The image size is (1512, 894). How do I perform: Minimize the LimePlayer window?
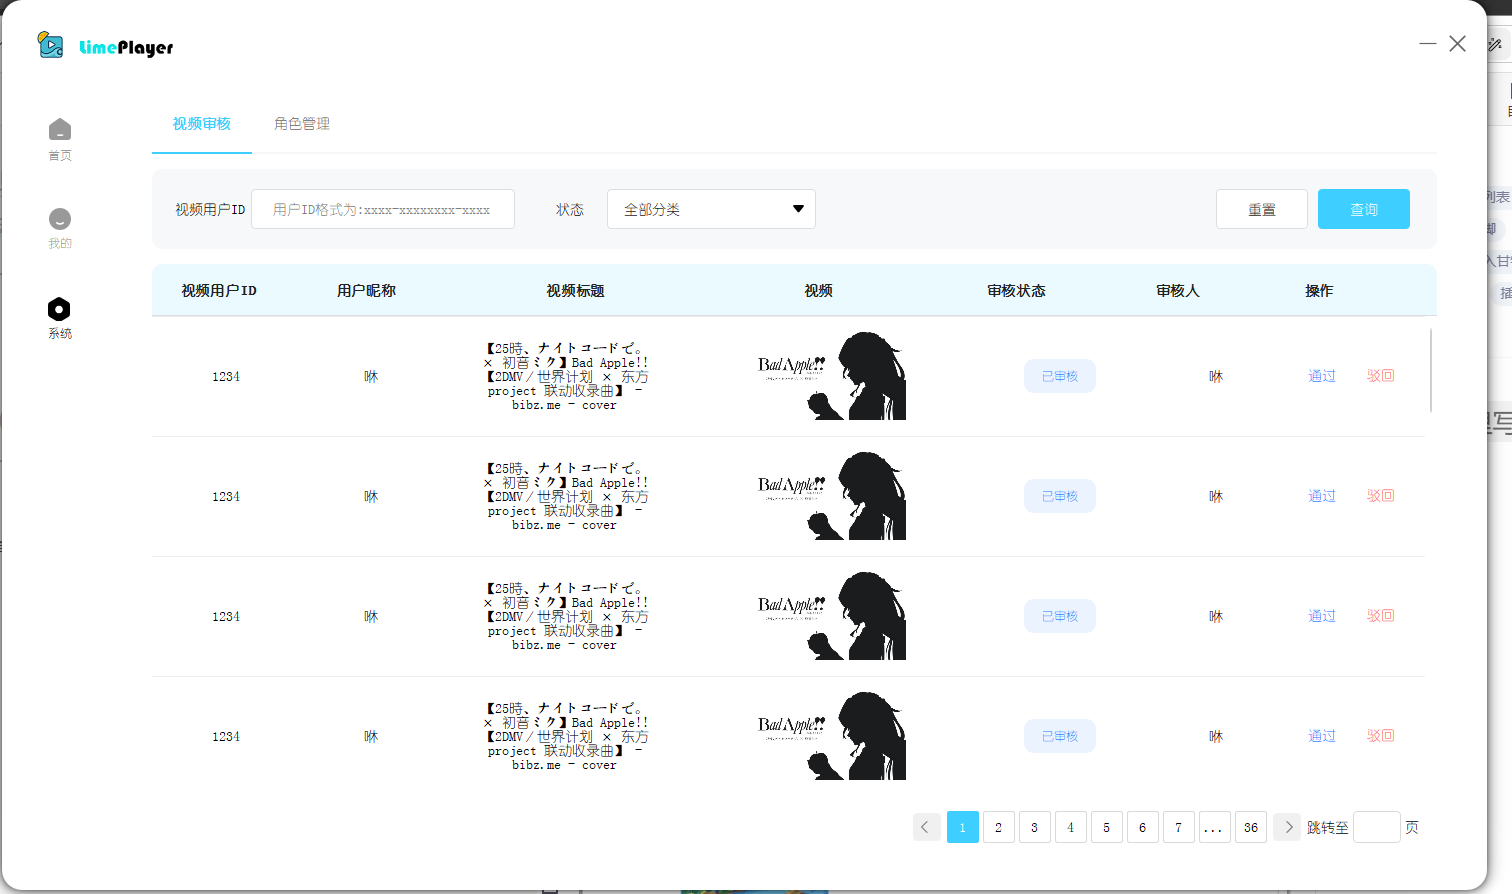(1428, 44)
